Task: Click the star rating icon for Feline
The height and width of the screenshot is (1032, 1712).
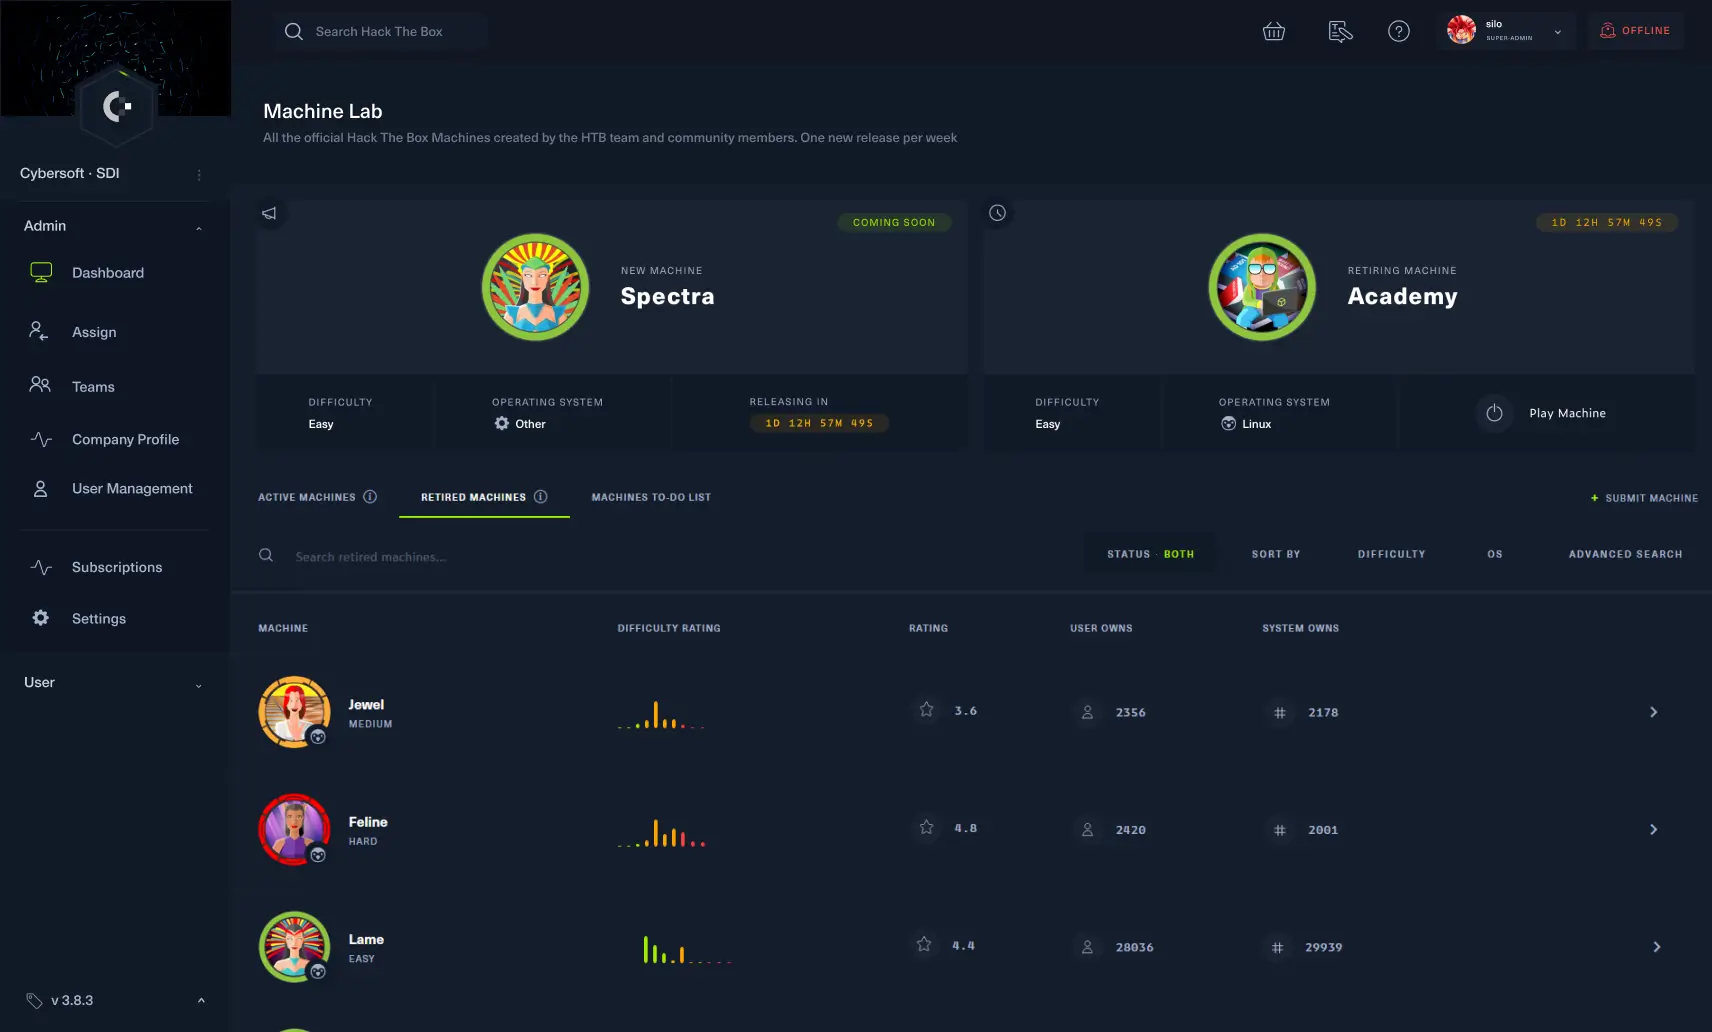Action: [926, 828]
